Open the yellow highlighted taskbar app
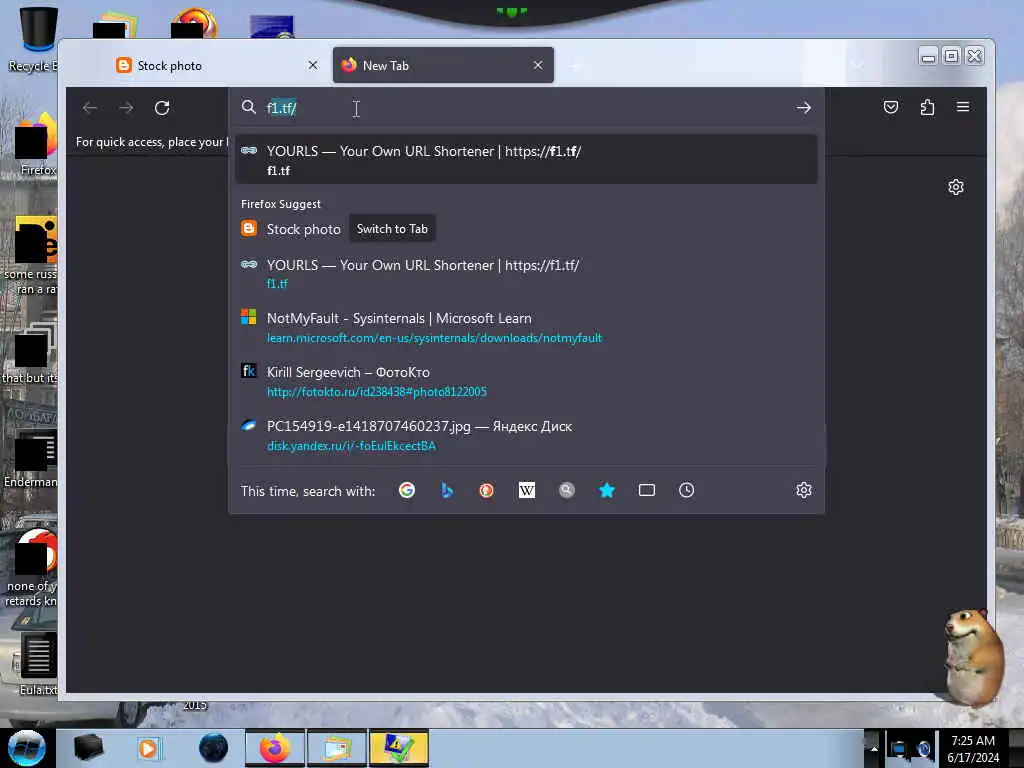1024x768 pixels. pyautogui.click(x=398, y=748)
